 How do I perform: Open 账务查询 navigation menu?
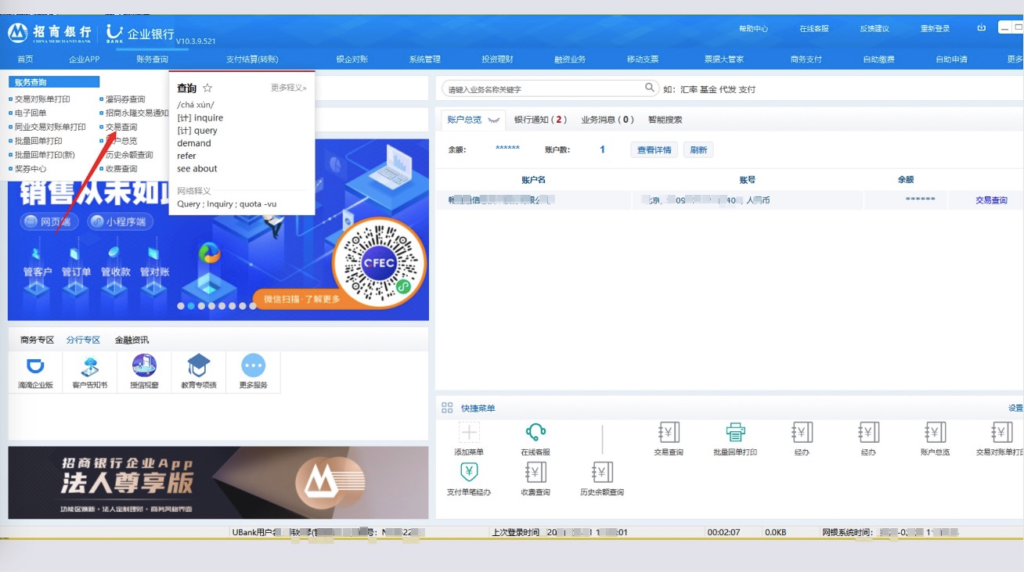coord(152,59)
